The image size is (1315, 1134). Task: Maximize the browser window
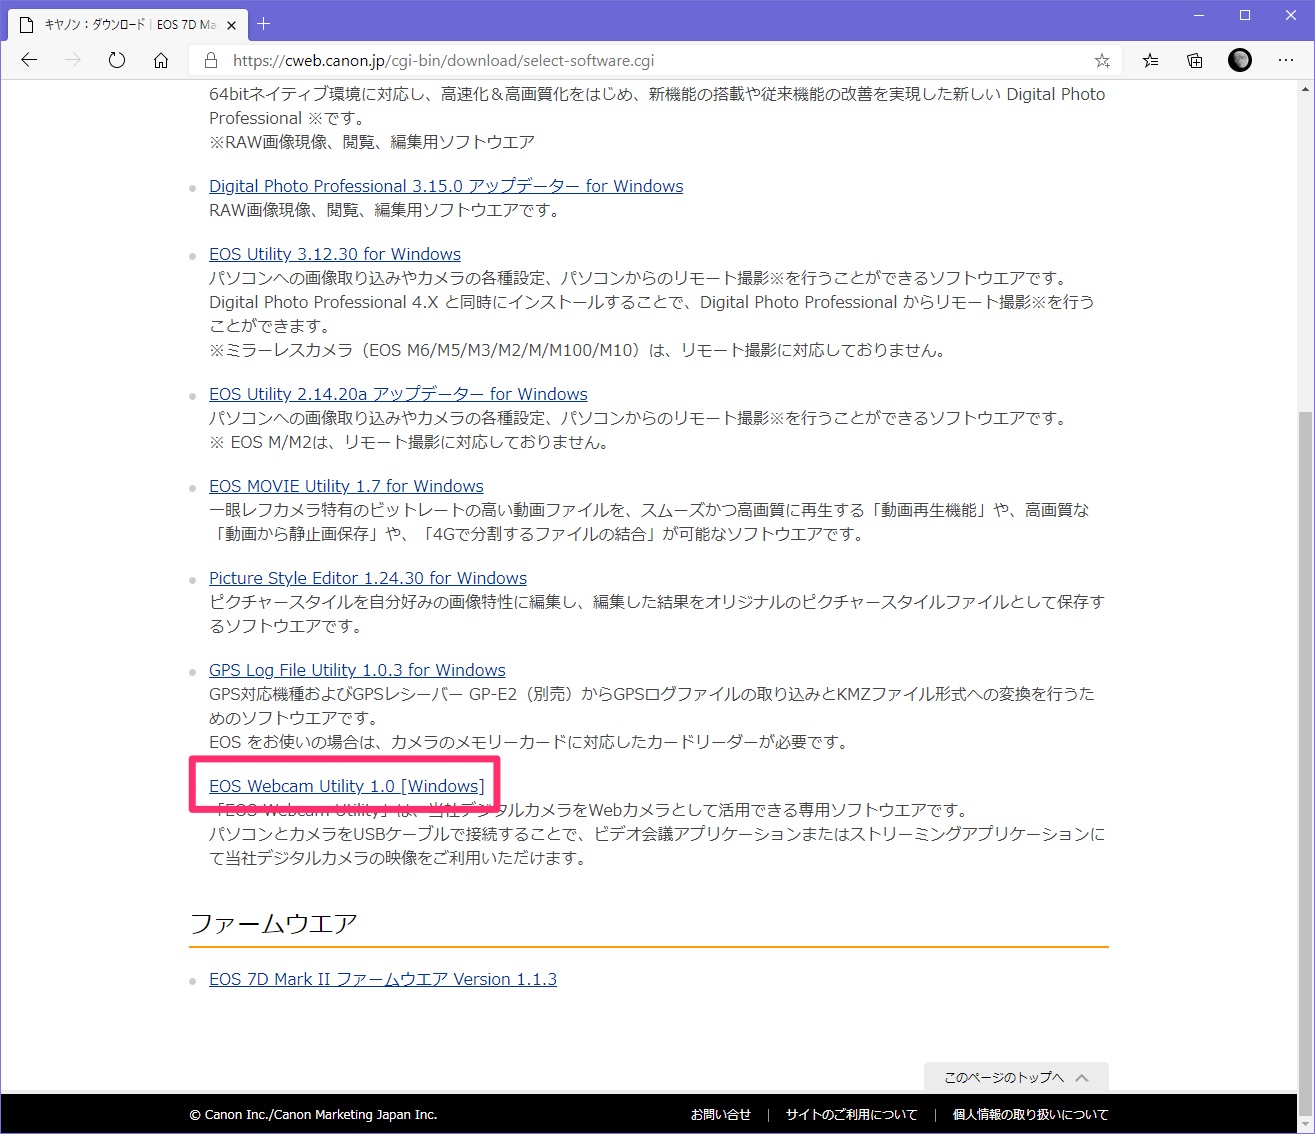[1245, 15]
